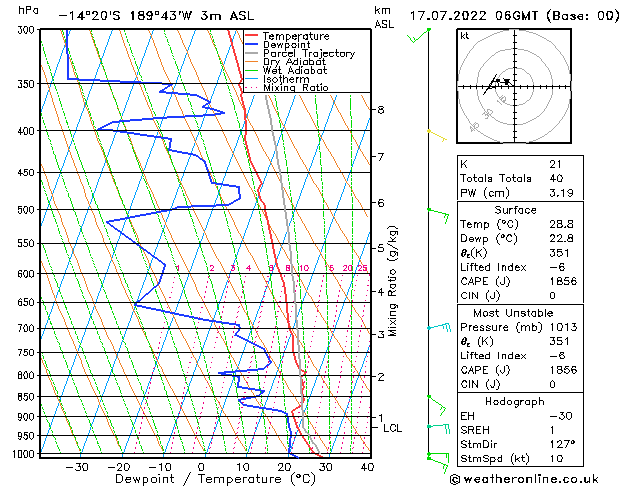Click the 'Hodograph' section header in table
Image resolution: width=629 pixels, height=486 pixels.
pyautogui.click(x=515, y=401)
